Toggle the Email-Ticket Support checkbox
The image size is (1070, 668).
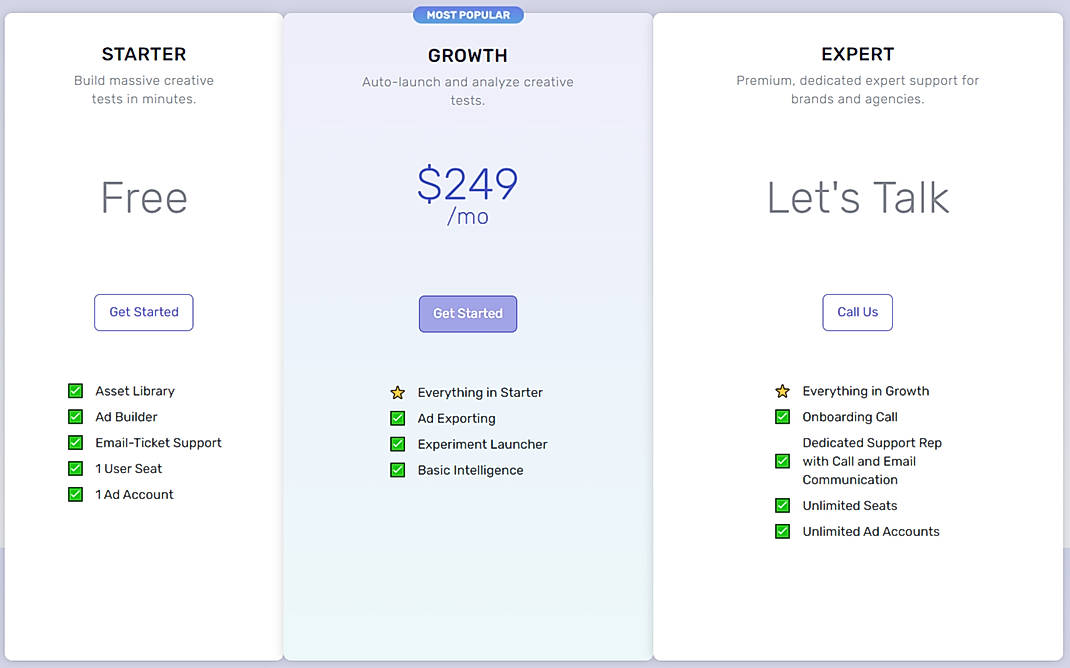tap(75, 442)
